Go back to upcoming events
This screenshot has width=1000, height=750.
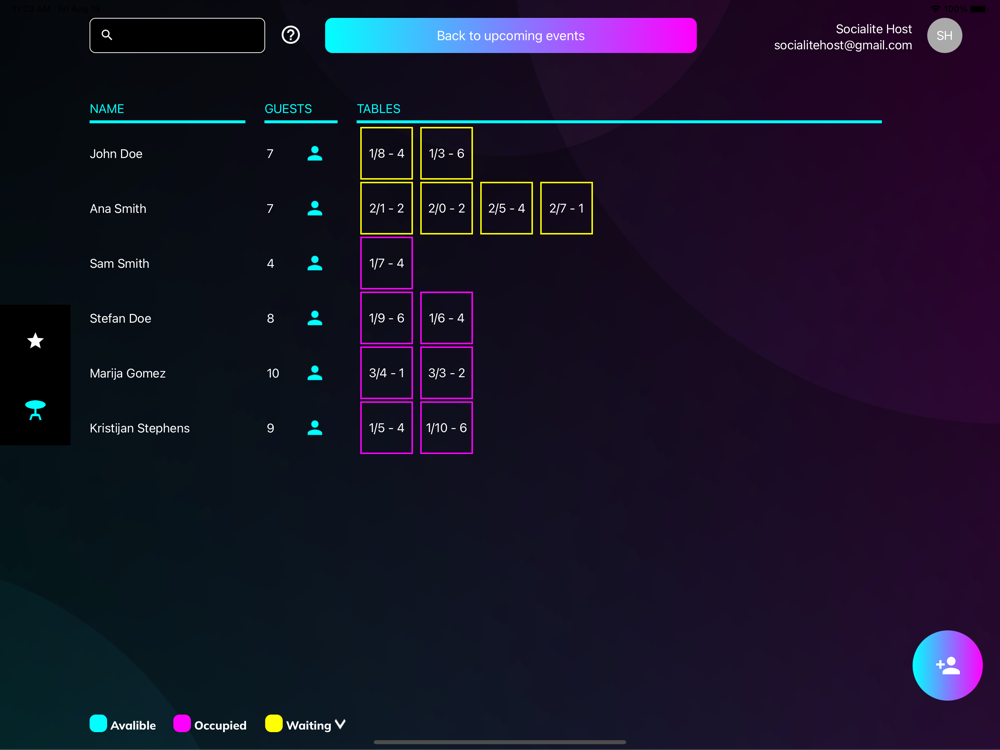point(510,36)
